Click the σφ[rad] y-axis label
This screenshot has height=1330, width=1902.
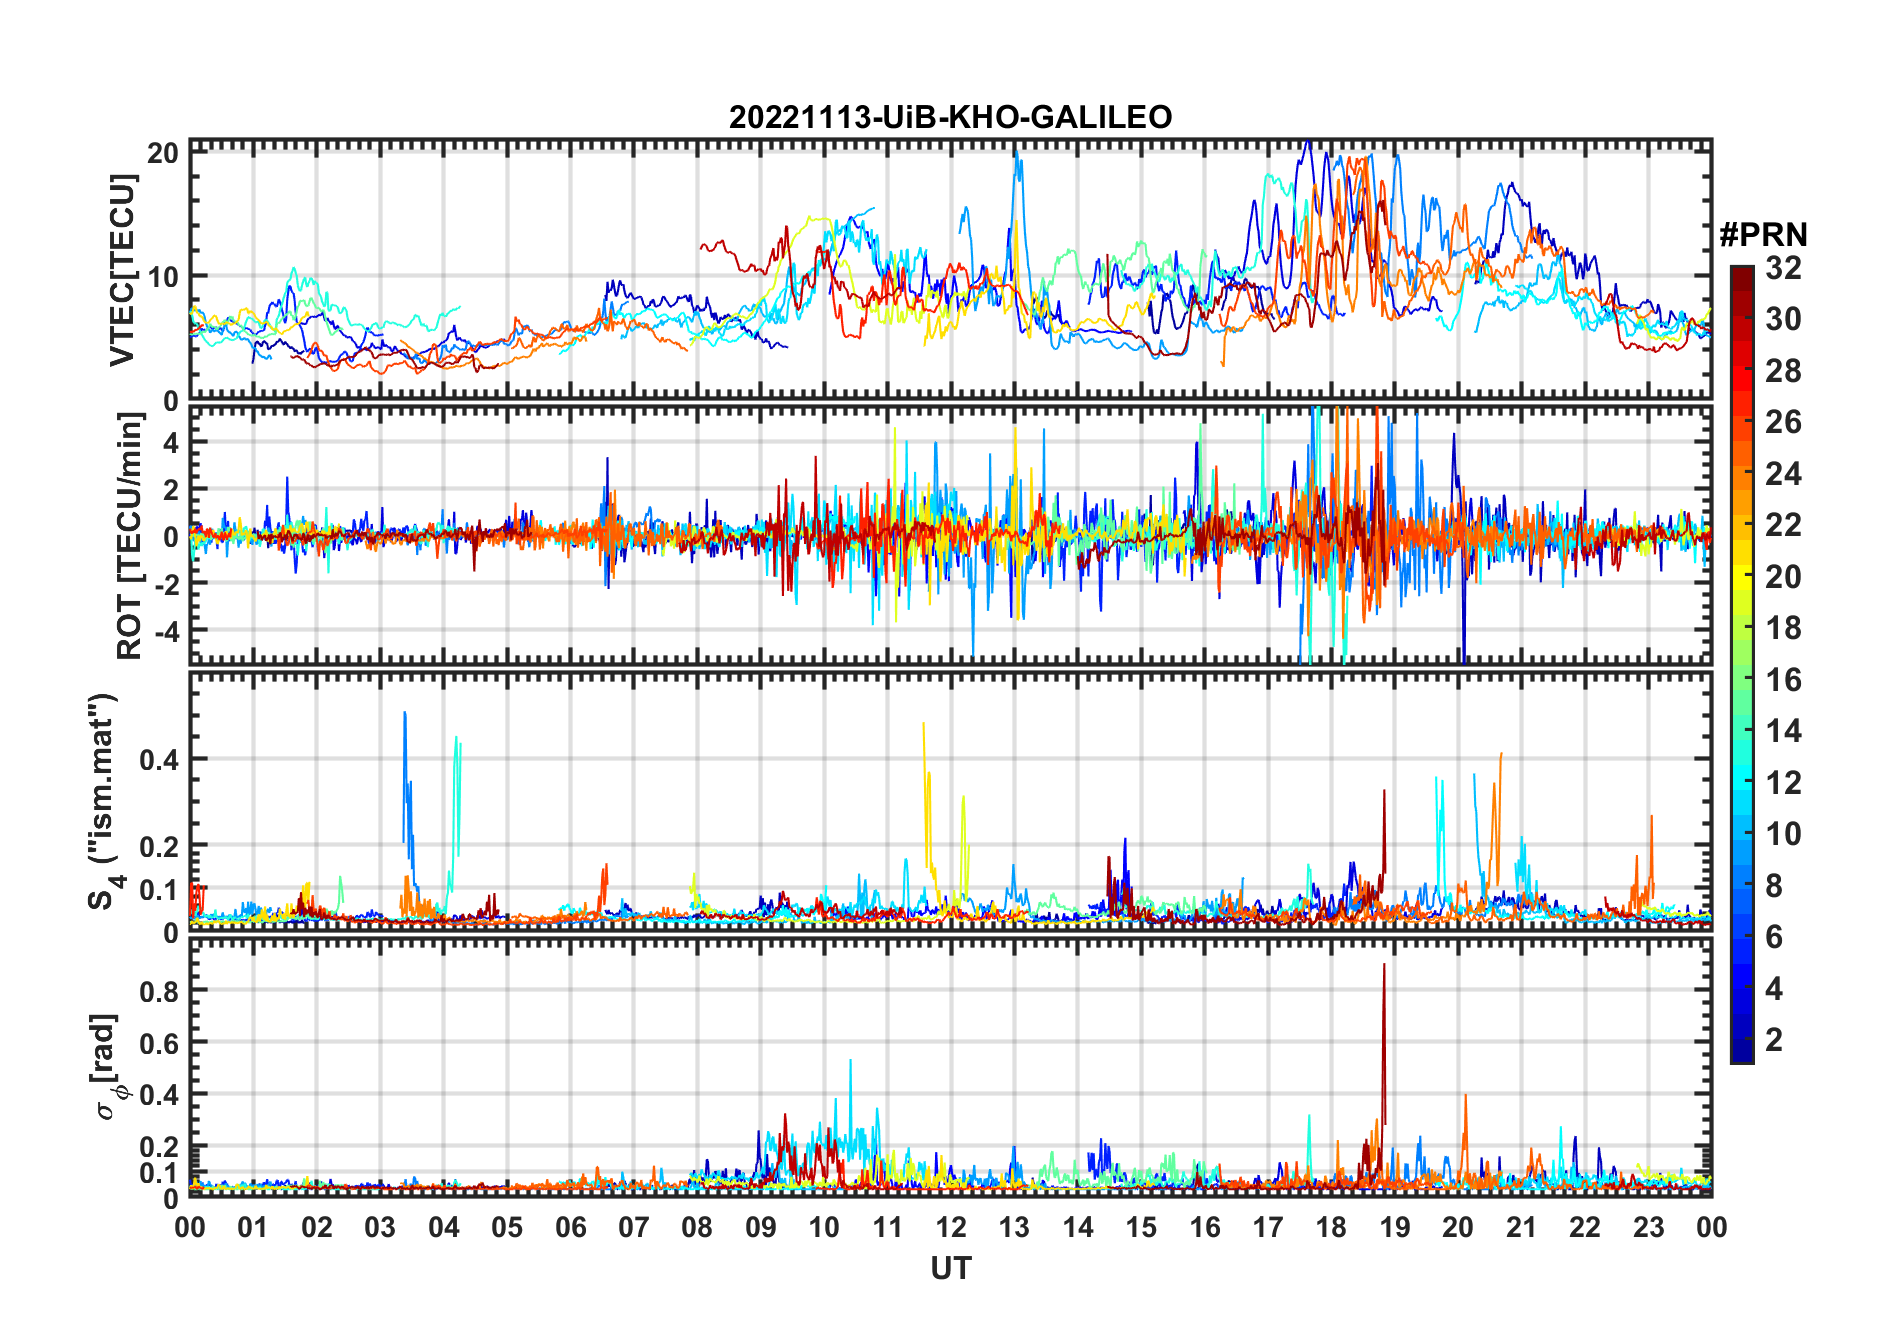tap(107, 1067)
